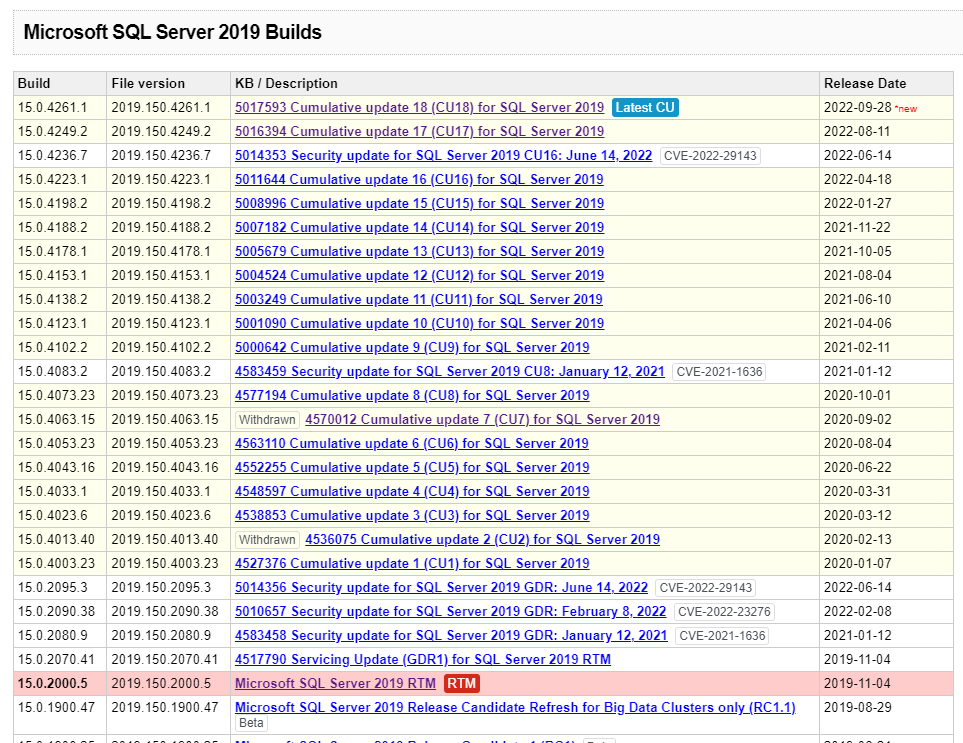
Task: Open the CU17 cumulative update link
Action: (419, 131)
